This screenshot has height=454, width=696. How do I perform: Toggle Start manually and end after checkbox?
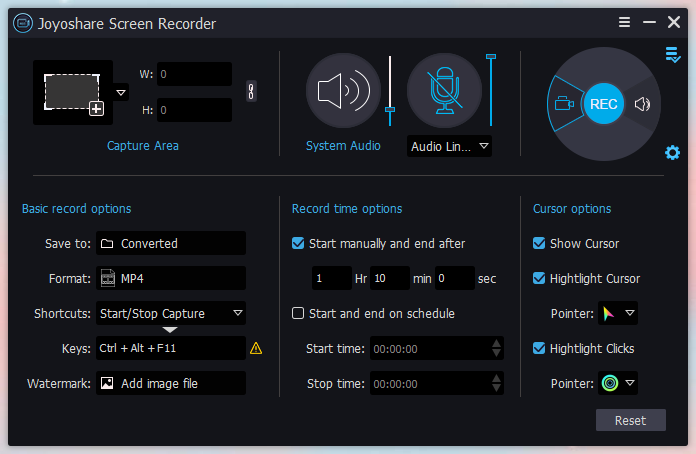pos(298,243)
